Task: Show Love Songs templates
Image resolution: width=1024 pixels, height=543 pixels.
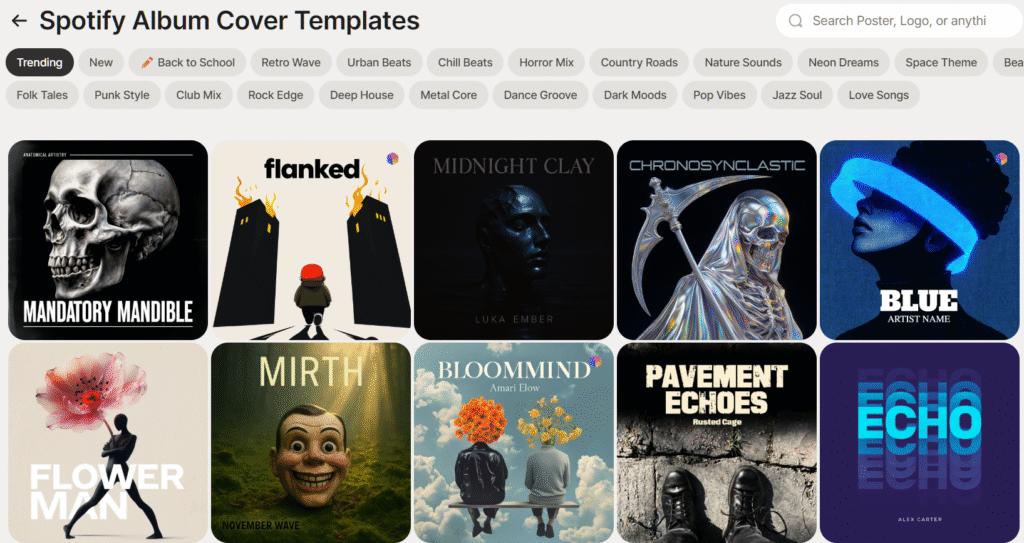Action: click(x=878, y=95)
